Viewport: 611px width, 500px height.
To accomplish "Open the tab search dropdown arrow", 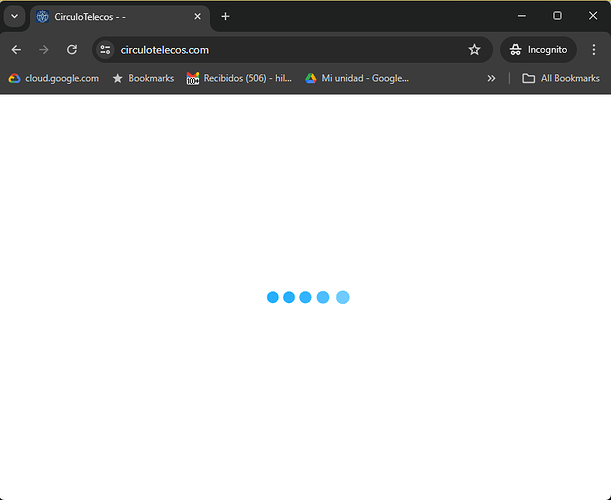I will [x=14, y=16].
